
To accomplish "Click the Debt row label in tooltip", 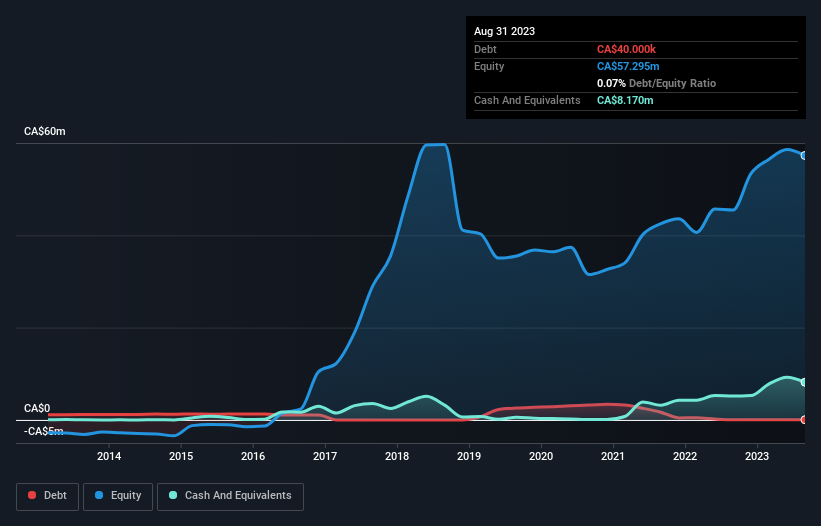I will (485, 49).
